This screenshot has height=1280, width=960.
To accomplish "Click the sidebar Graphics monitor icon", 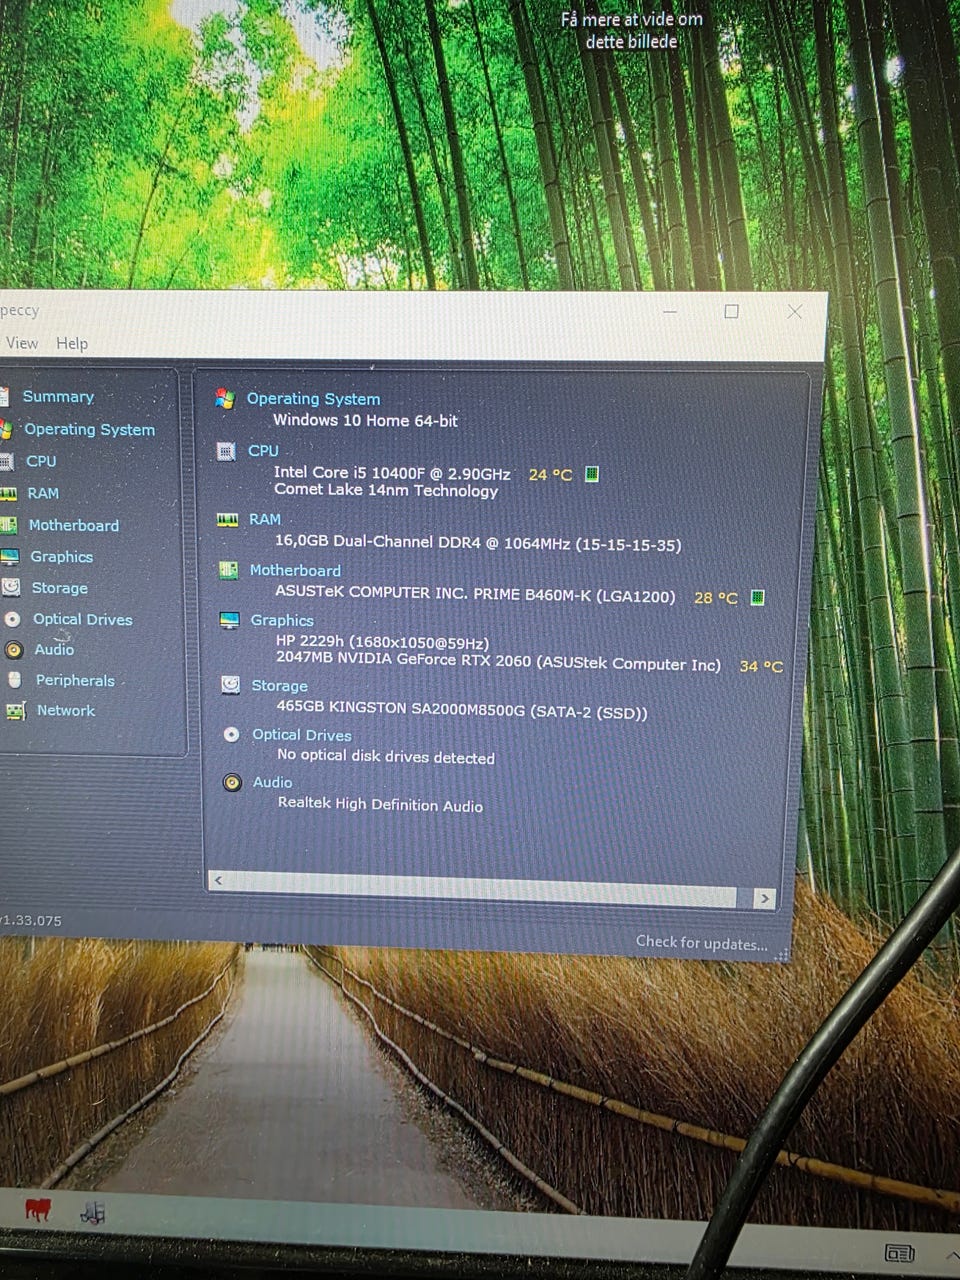I will (9, 557).
